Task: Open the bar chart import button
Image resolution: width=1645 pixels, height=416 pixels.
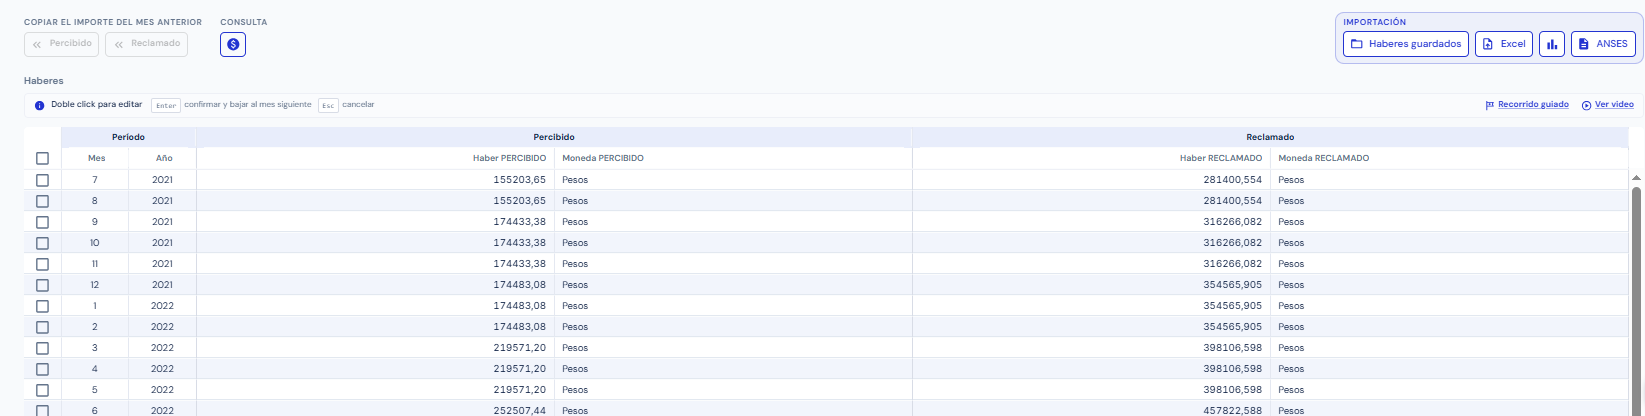Action: click(x=1552, y=44)
